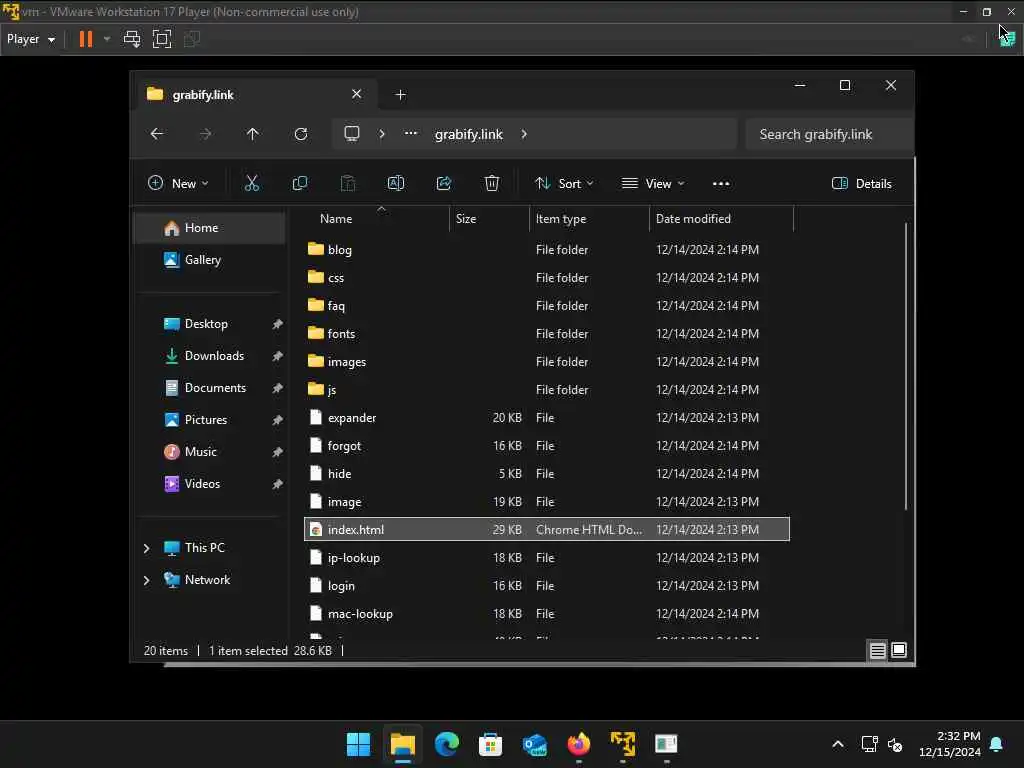
Task: Expand breadcrumb chevron after monitor icon
Action: (x=382, y=134)
